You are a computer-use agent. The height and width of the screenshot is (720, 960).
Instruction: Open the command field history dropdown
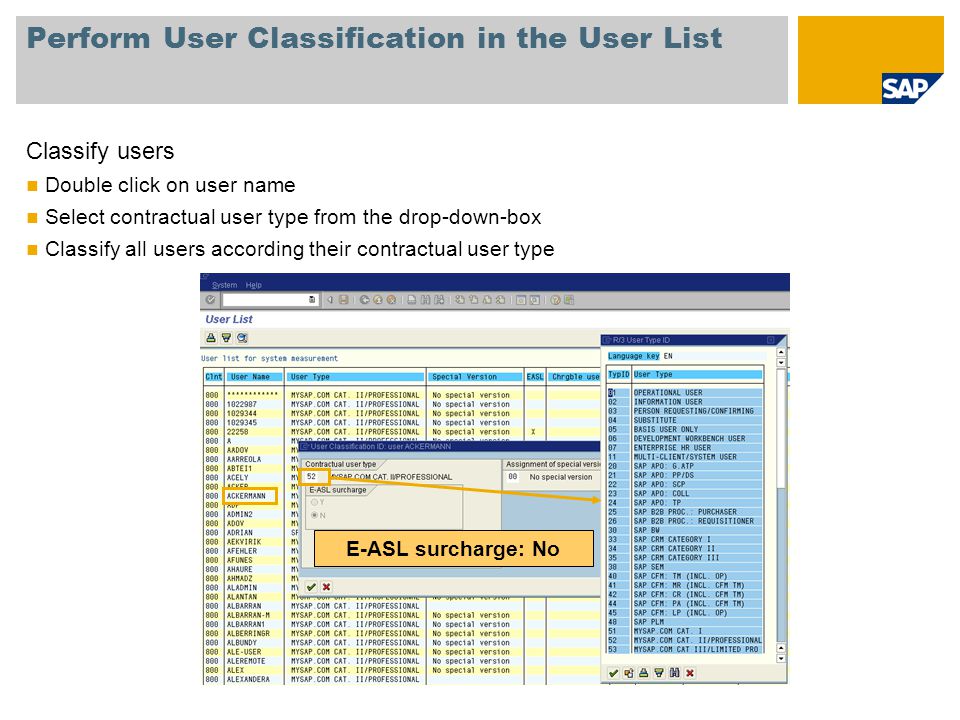[312, 300]
